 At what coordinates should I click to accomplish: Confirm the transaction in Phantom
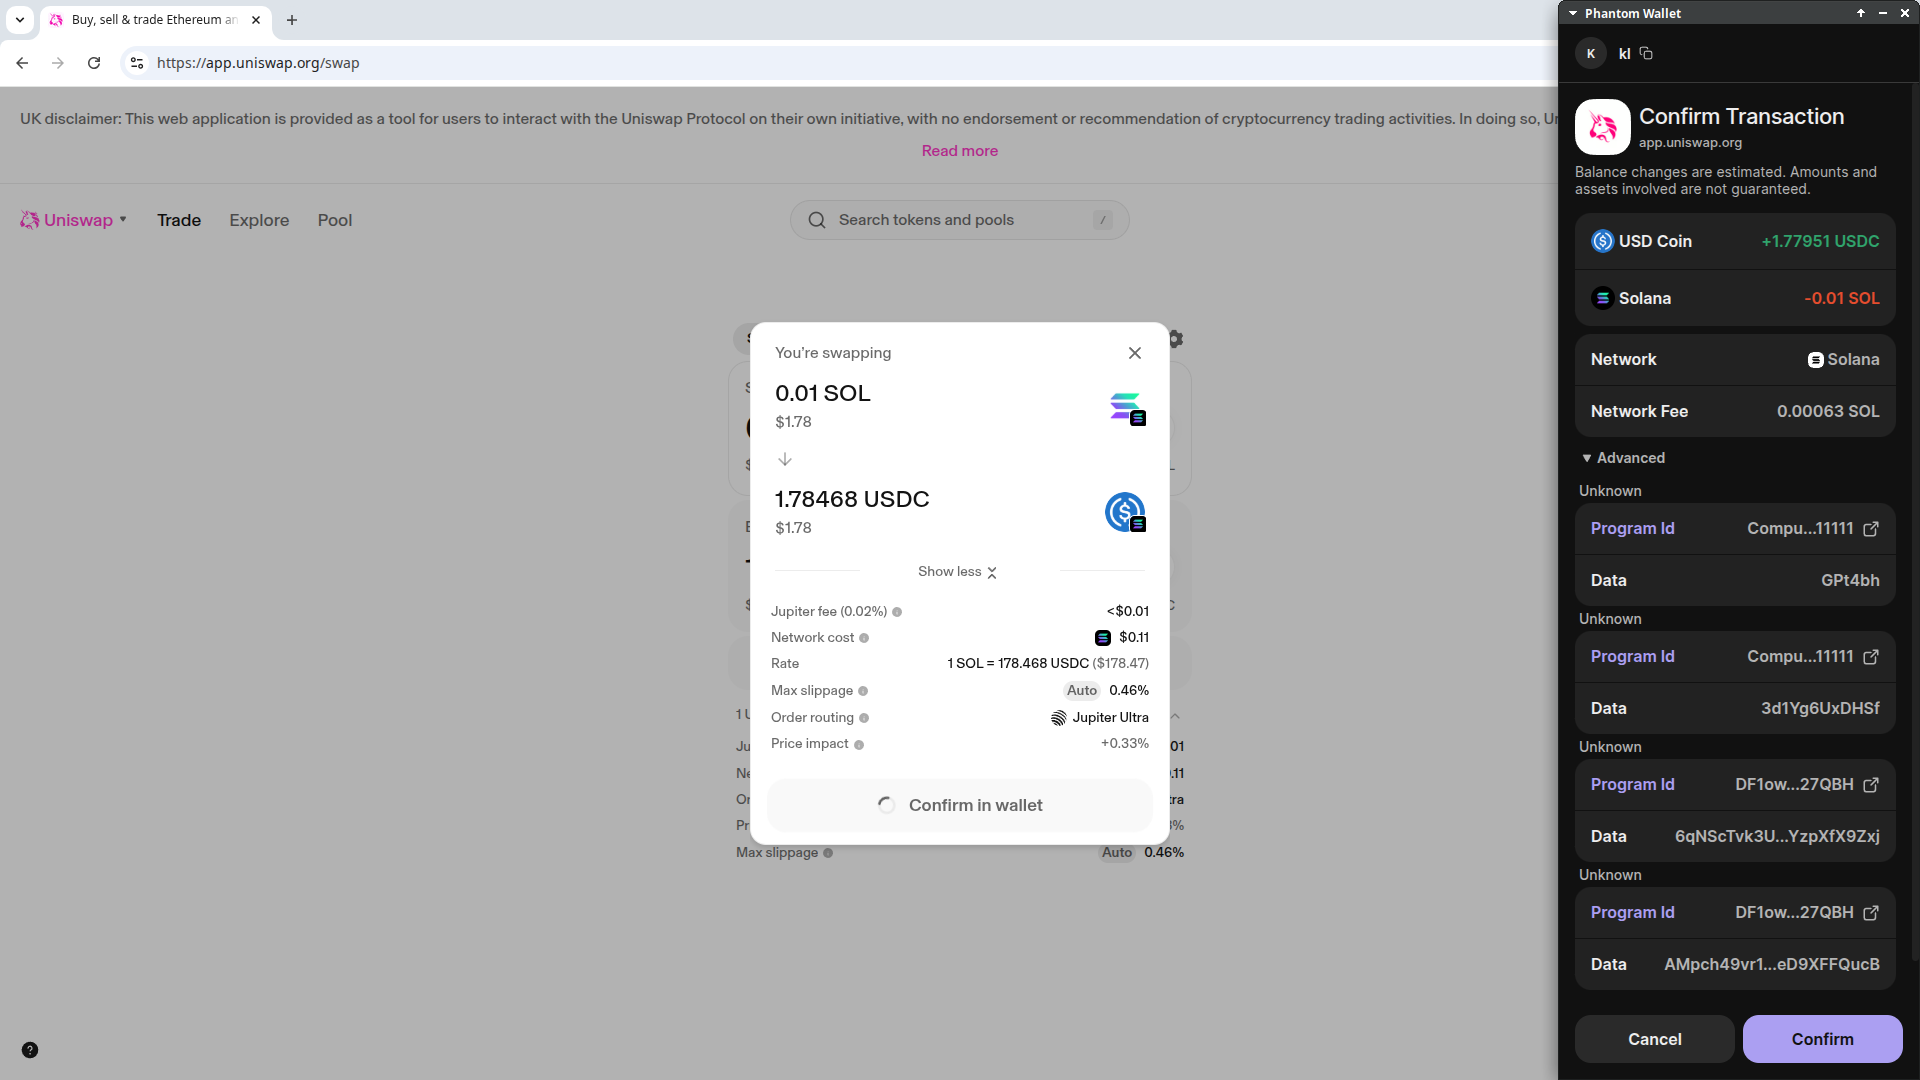1822,1039
